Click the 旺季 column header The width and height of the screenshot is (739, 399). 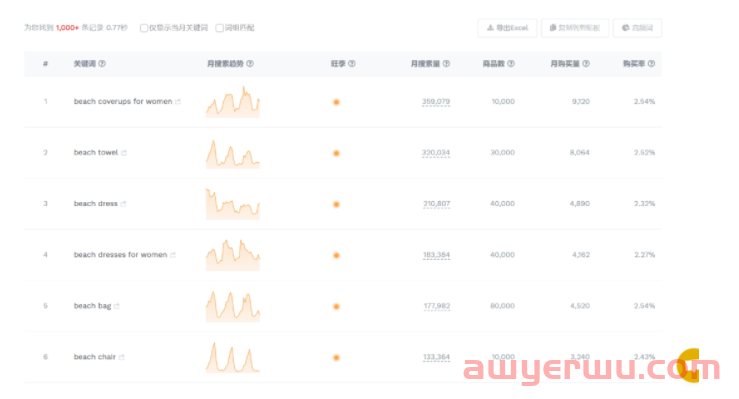pos(338,64)
